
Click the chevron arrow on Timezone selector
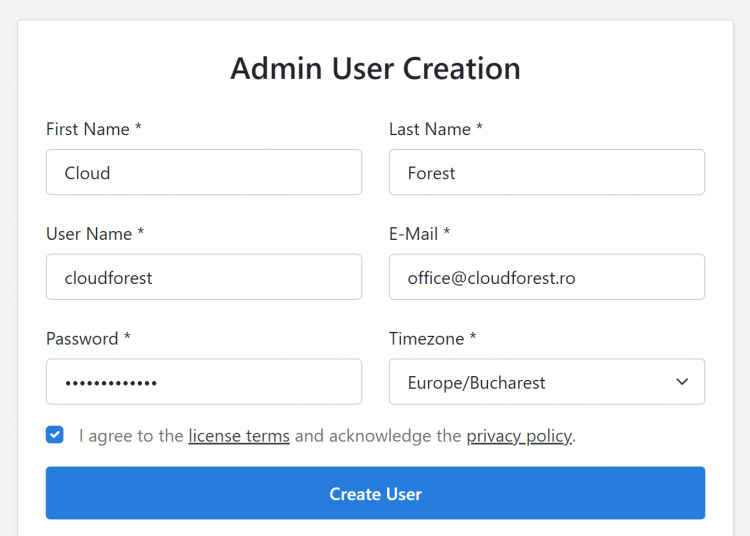pyautogui.click(x=682, y=382)
